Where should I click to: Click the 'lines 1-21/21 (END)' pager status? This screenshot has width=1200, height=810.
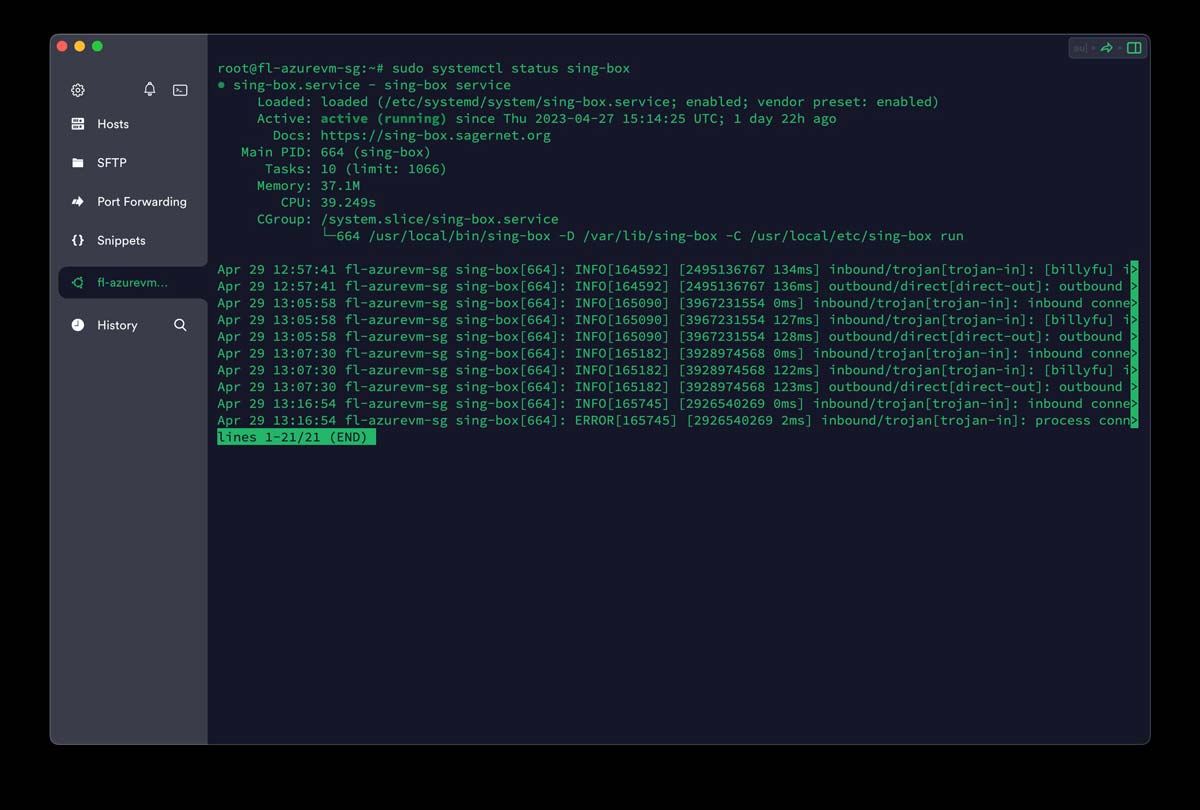296,437
